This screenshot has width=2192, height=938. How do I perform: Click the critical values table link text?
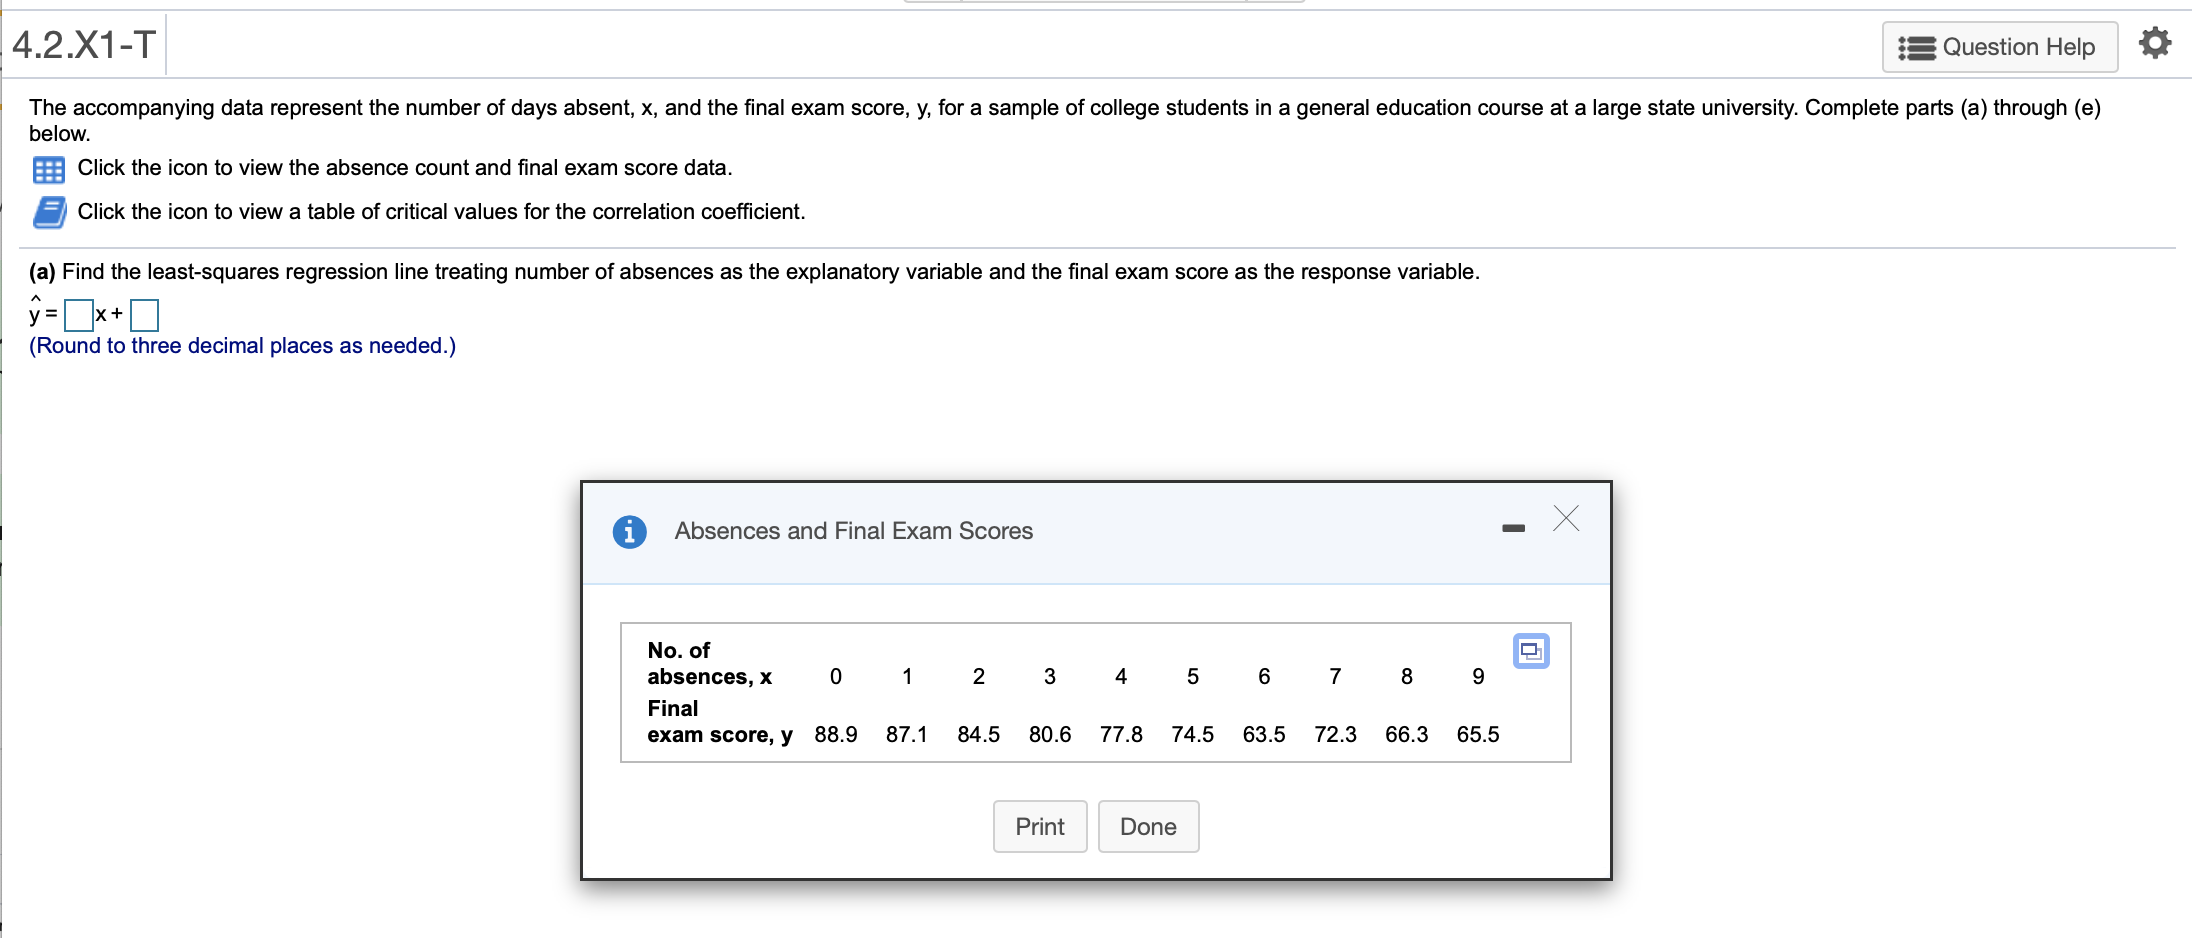point(440,212)
